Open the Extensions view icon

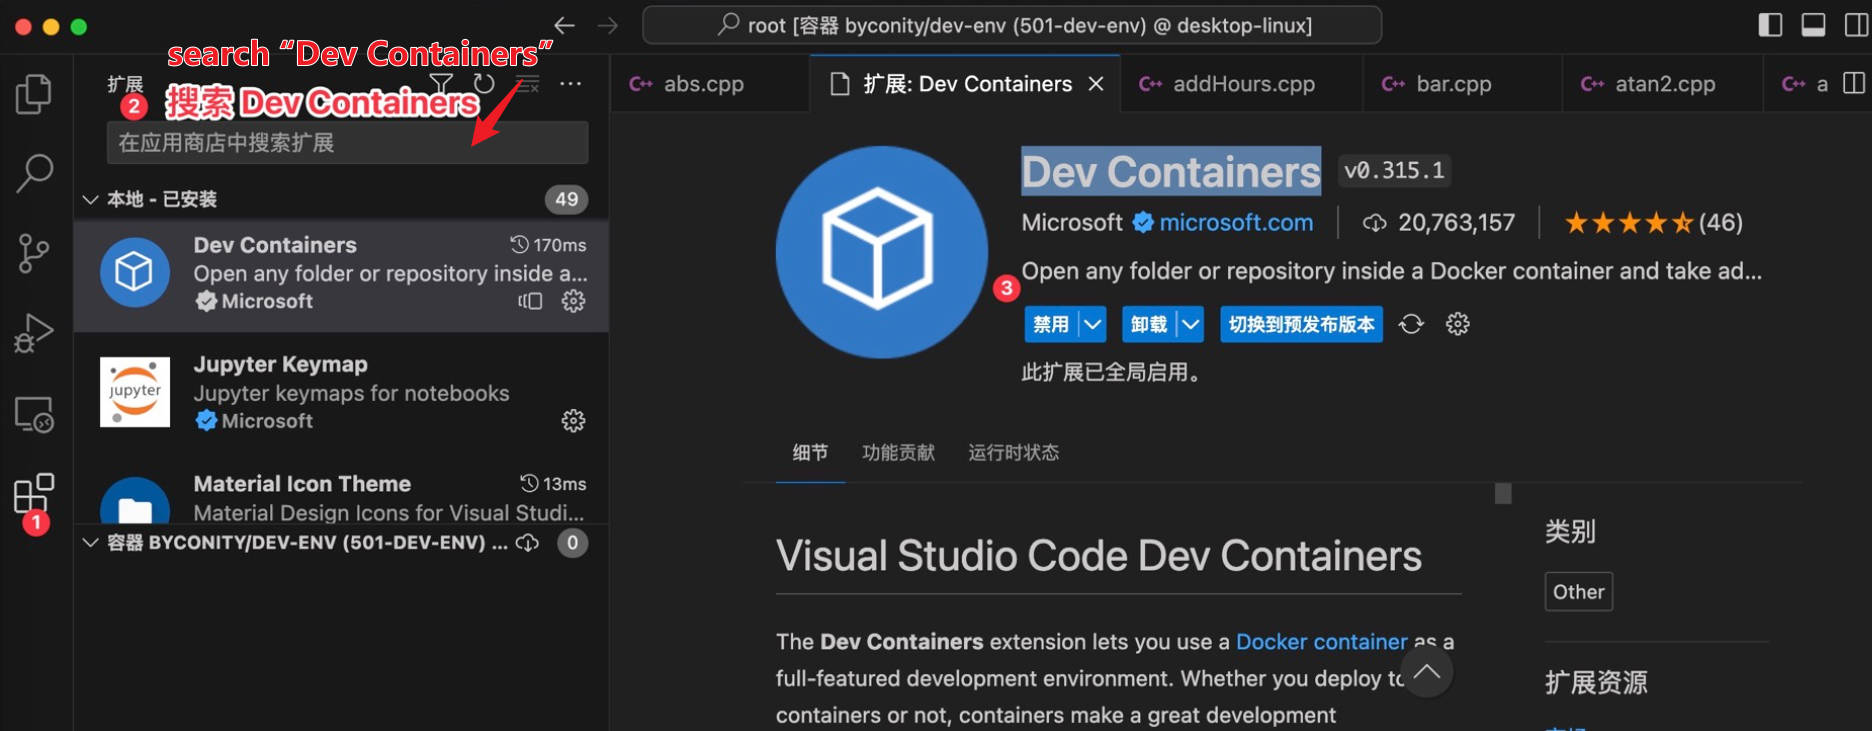point(34,493)
